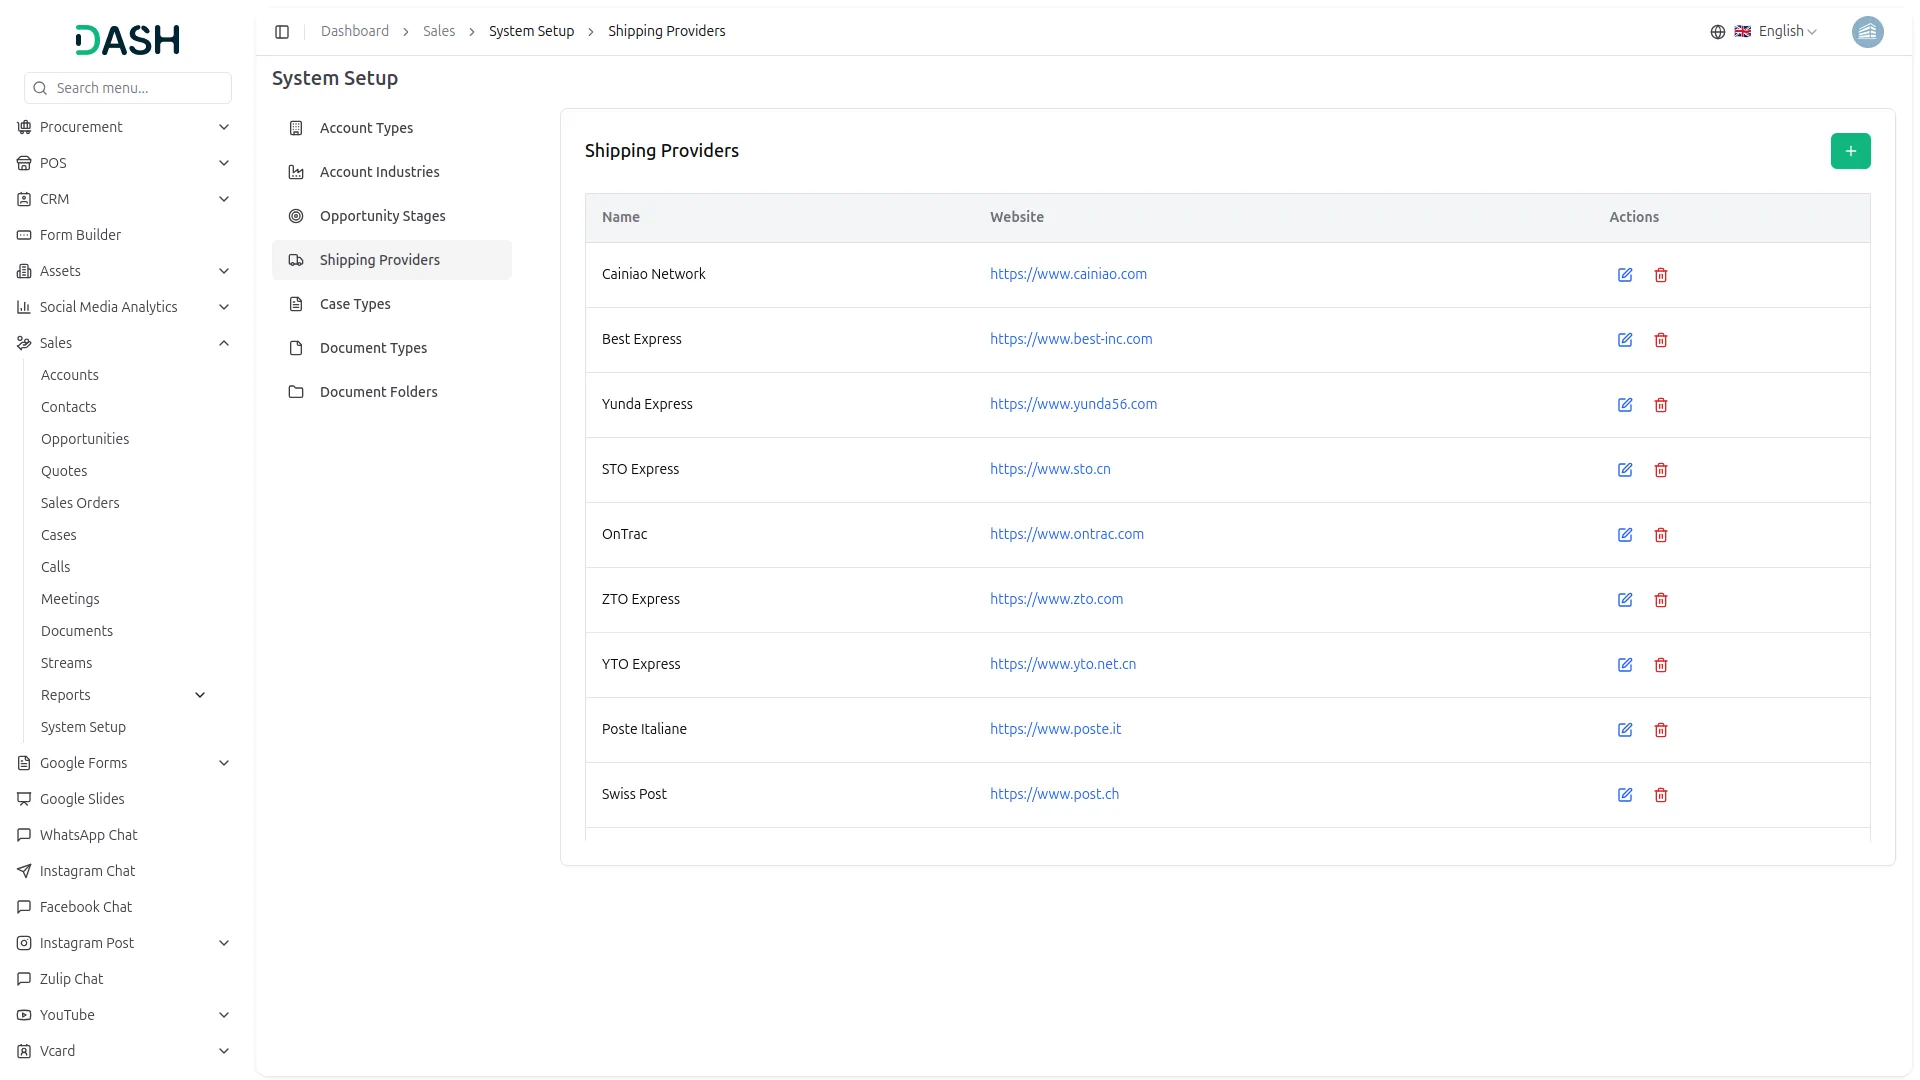Open the user avatar menu

(x=1867, y=32)
